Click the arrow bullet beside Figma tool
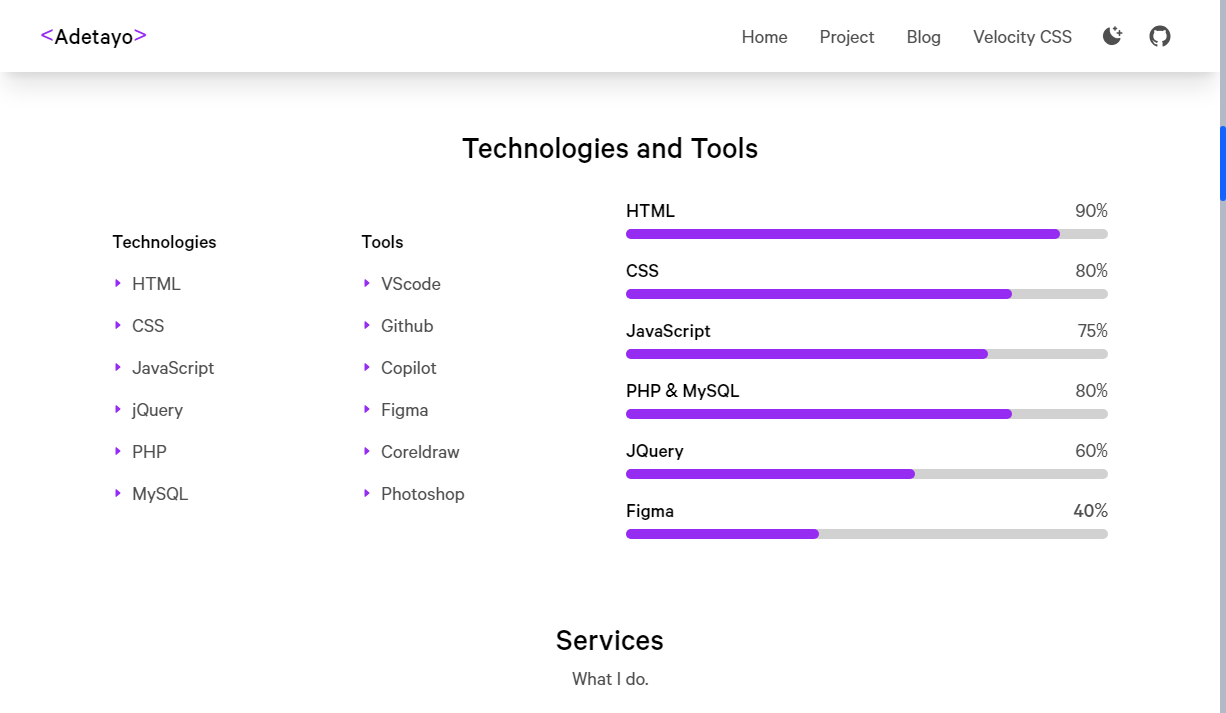This screenshot has width=1226, height=713. [367, 410]
